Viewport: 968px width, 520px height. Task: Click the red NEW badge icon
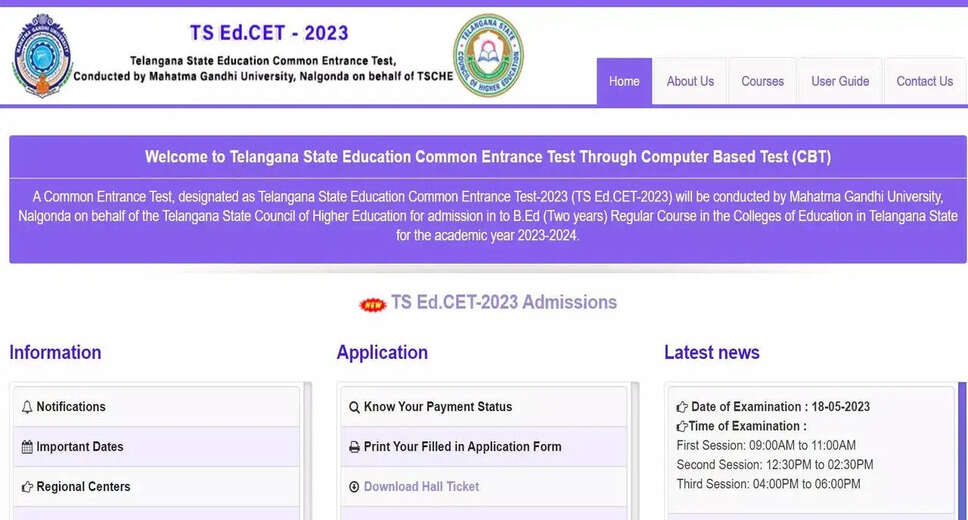(x=373, y=304)
